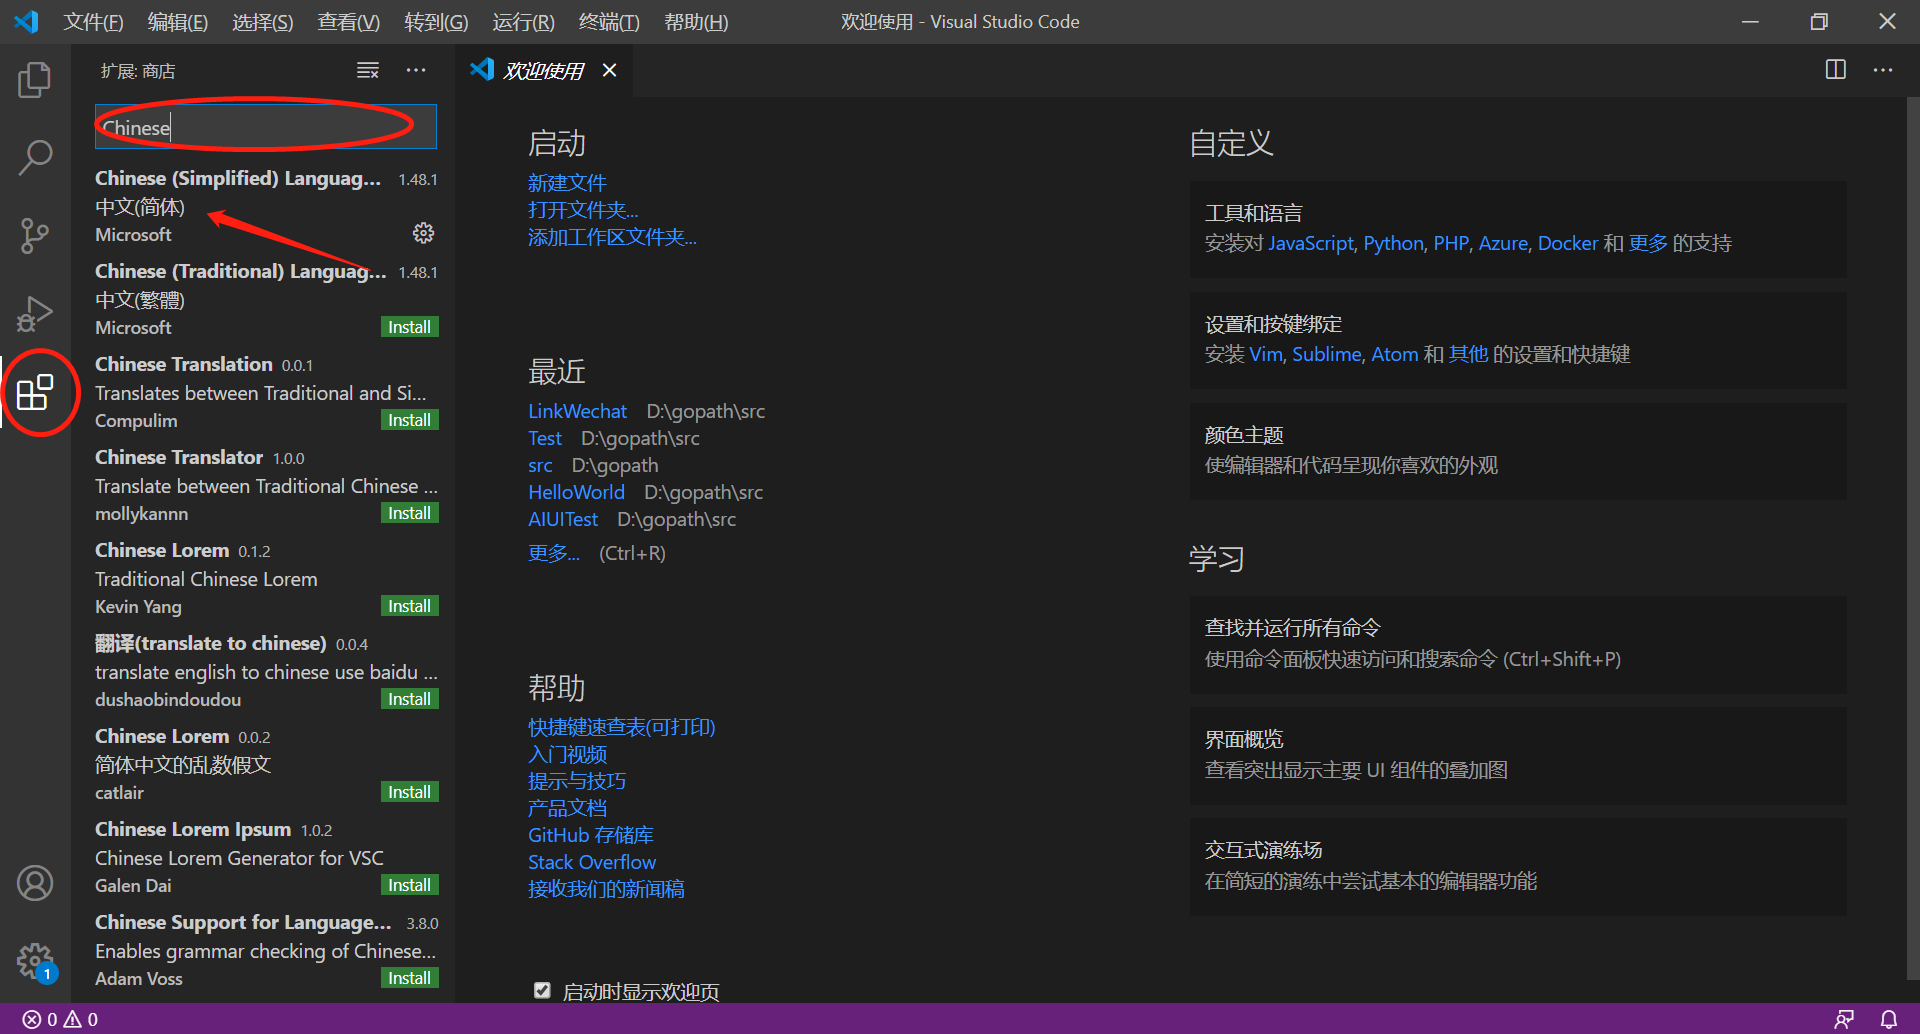Open Stack Overflow link
The image size is (1920, 1034).
click(x=592, y=862)
